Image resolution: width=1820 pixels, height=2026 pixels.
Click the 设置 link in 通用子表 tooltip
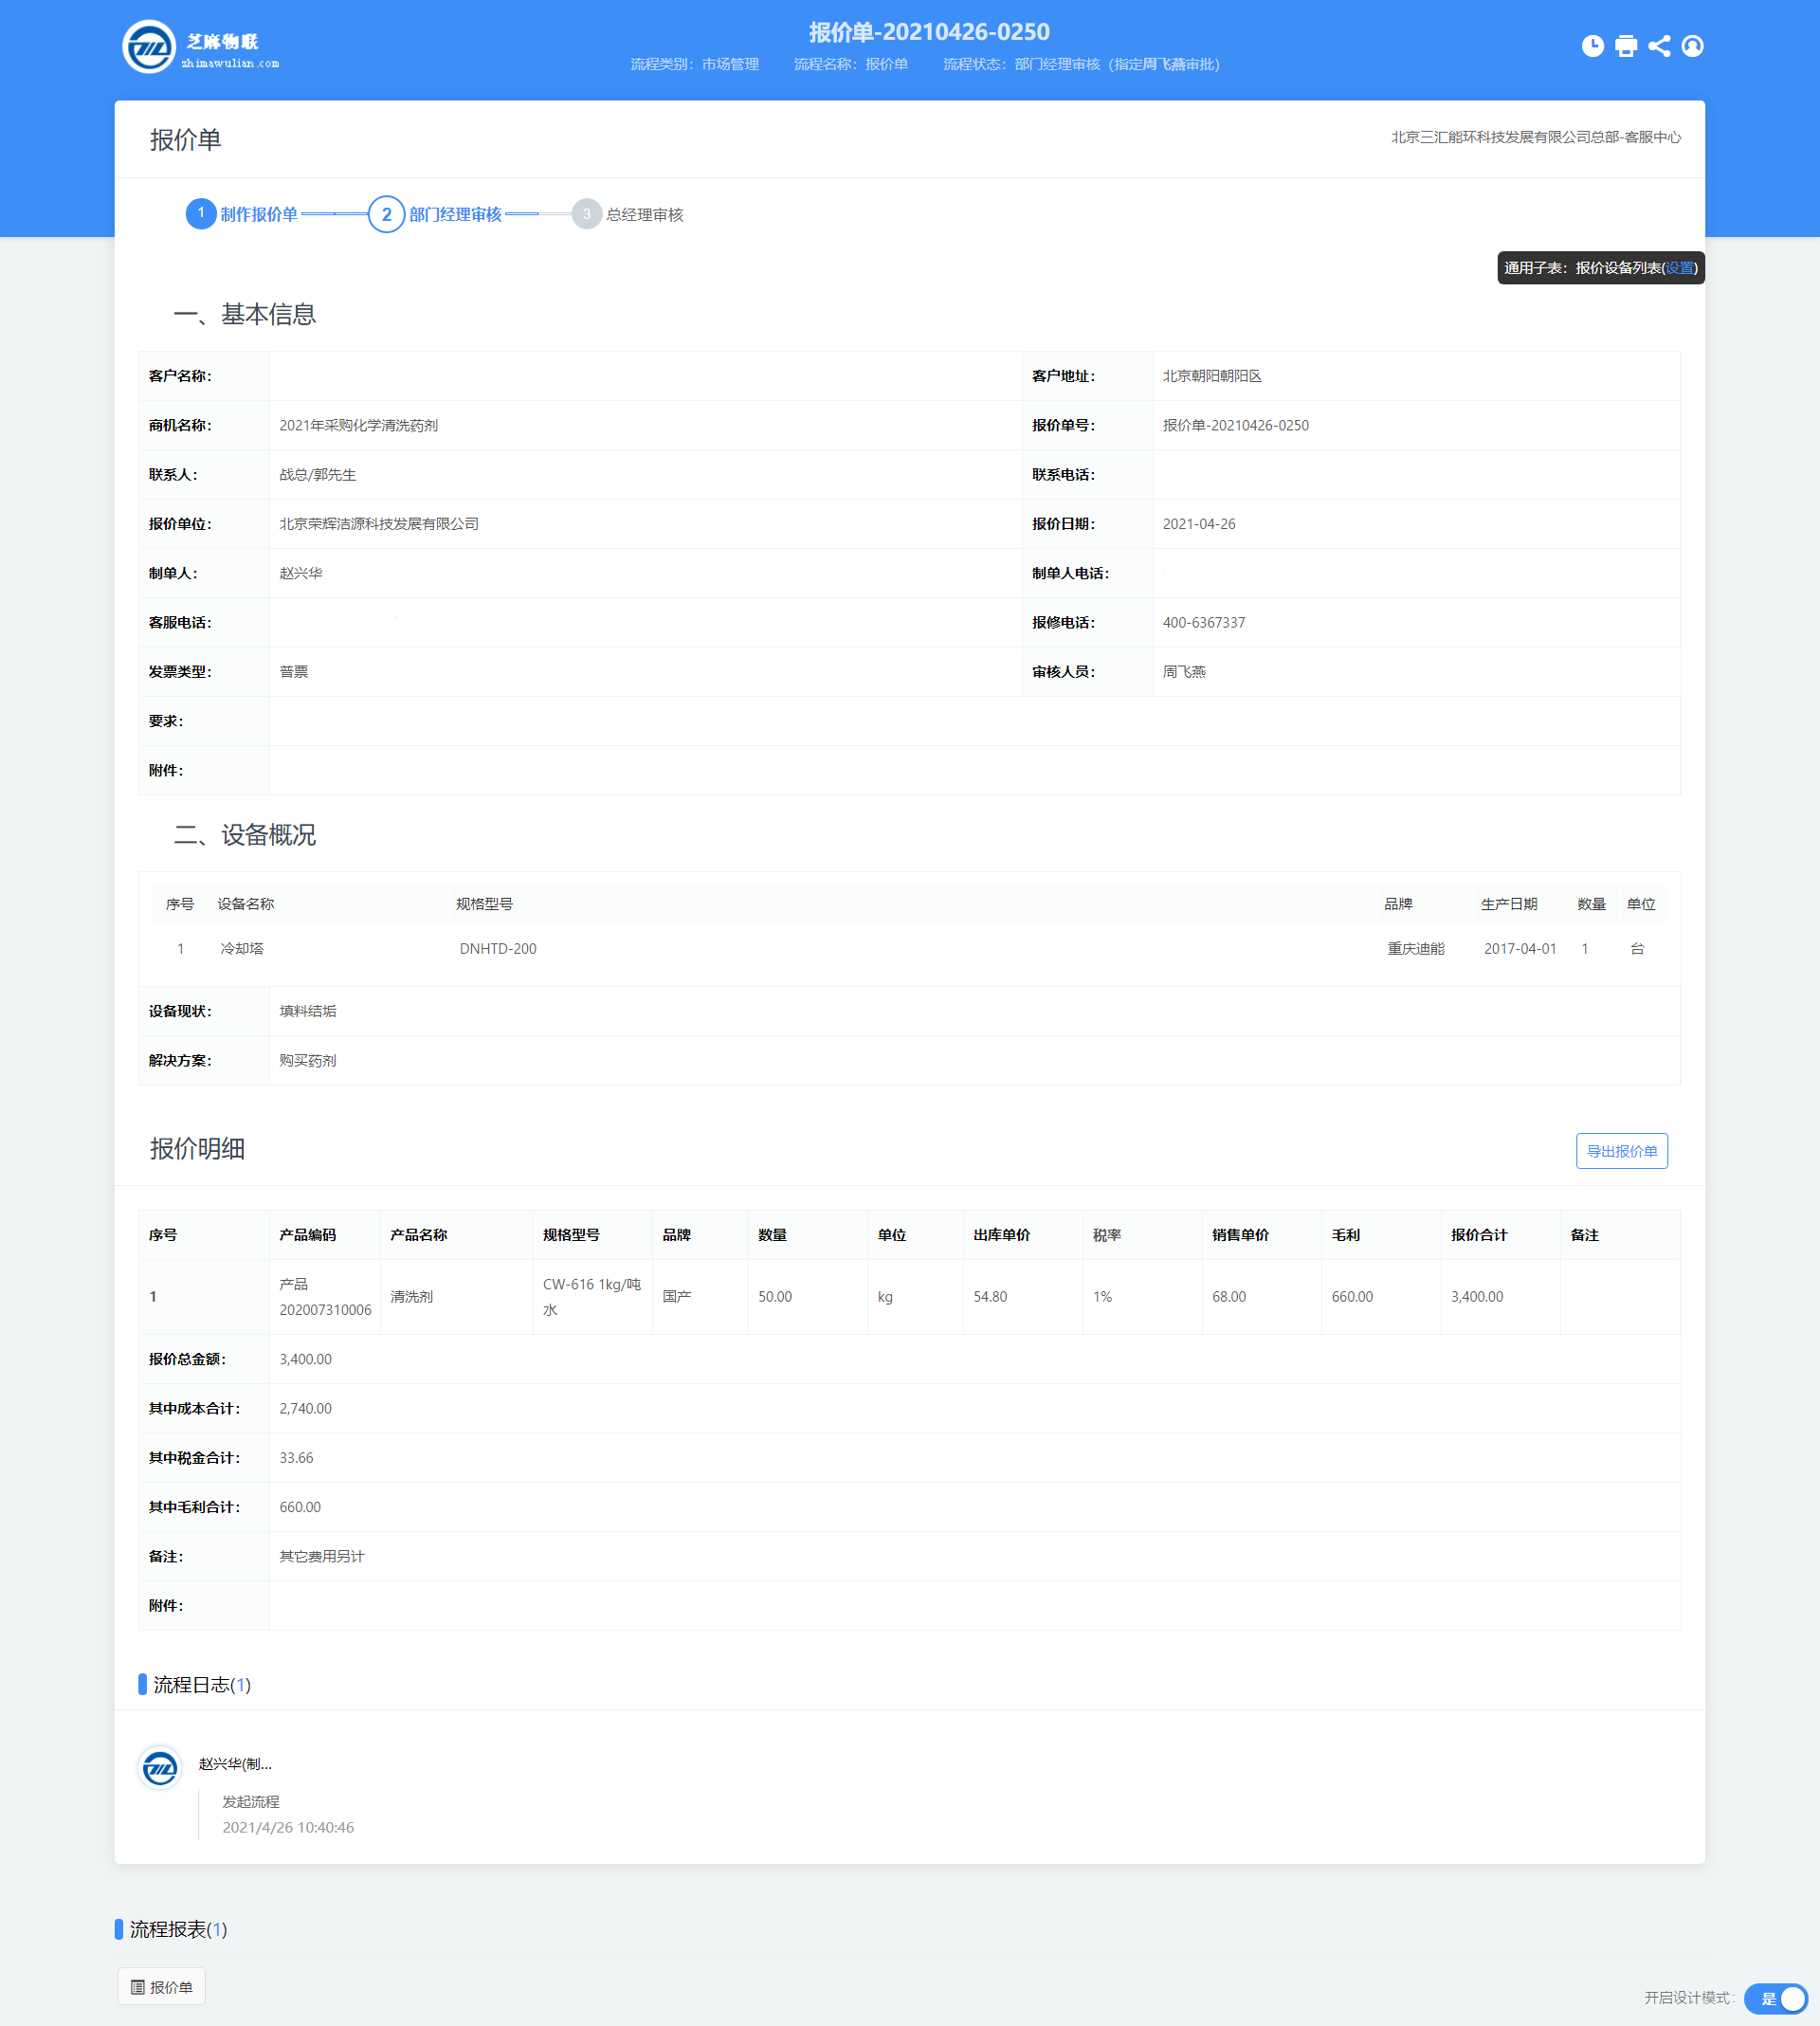(x=1679, y=268)
